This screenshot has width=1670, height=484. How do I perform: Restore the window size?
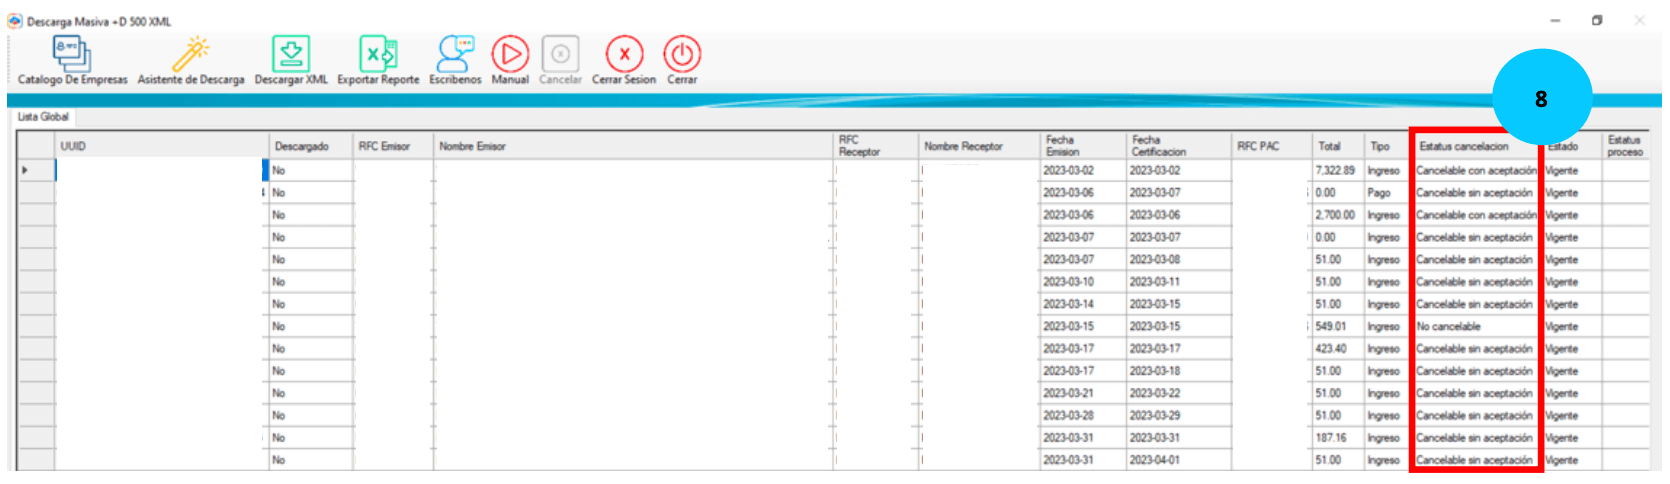(1597, 20)
